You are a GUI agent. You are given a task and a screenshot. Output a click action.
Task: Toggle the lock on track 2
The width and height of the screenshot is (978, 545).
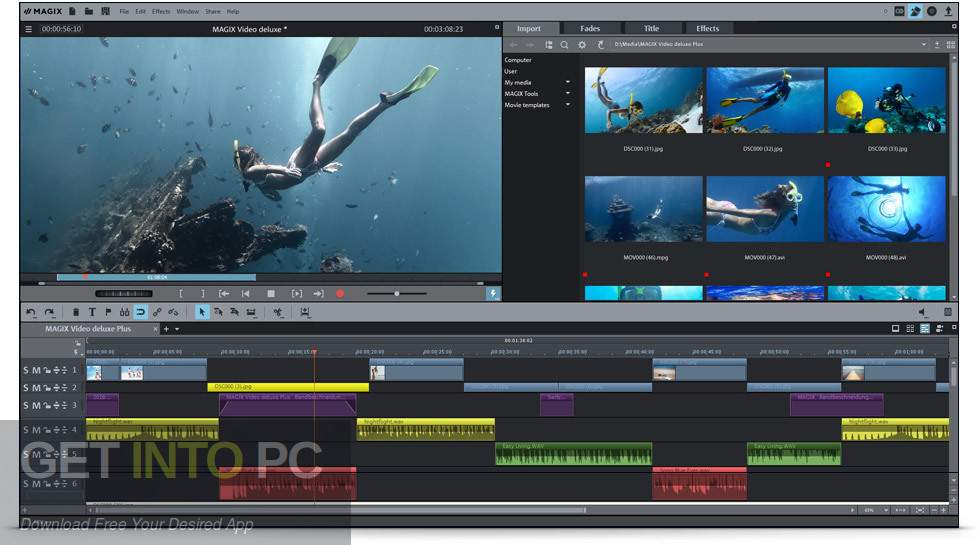47,388
